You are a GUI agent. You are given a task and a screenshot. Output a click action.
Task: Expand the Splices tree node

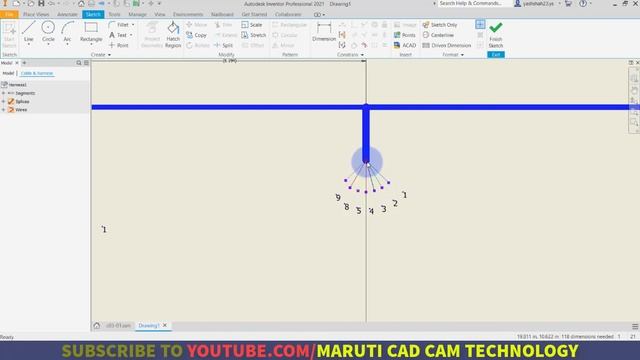pos(4,101)
